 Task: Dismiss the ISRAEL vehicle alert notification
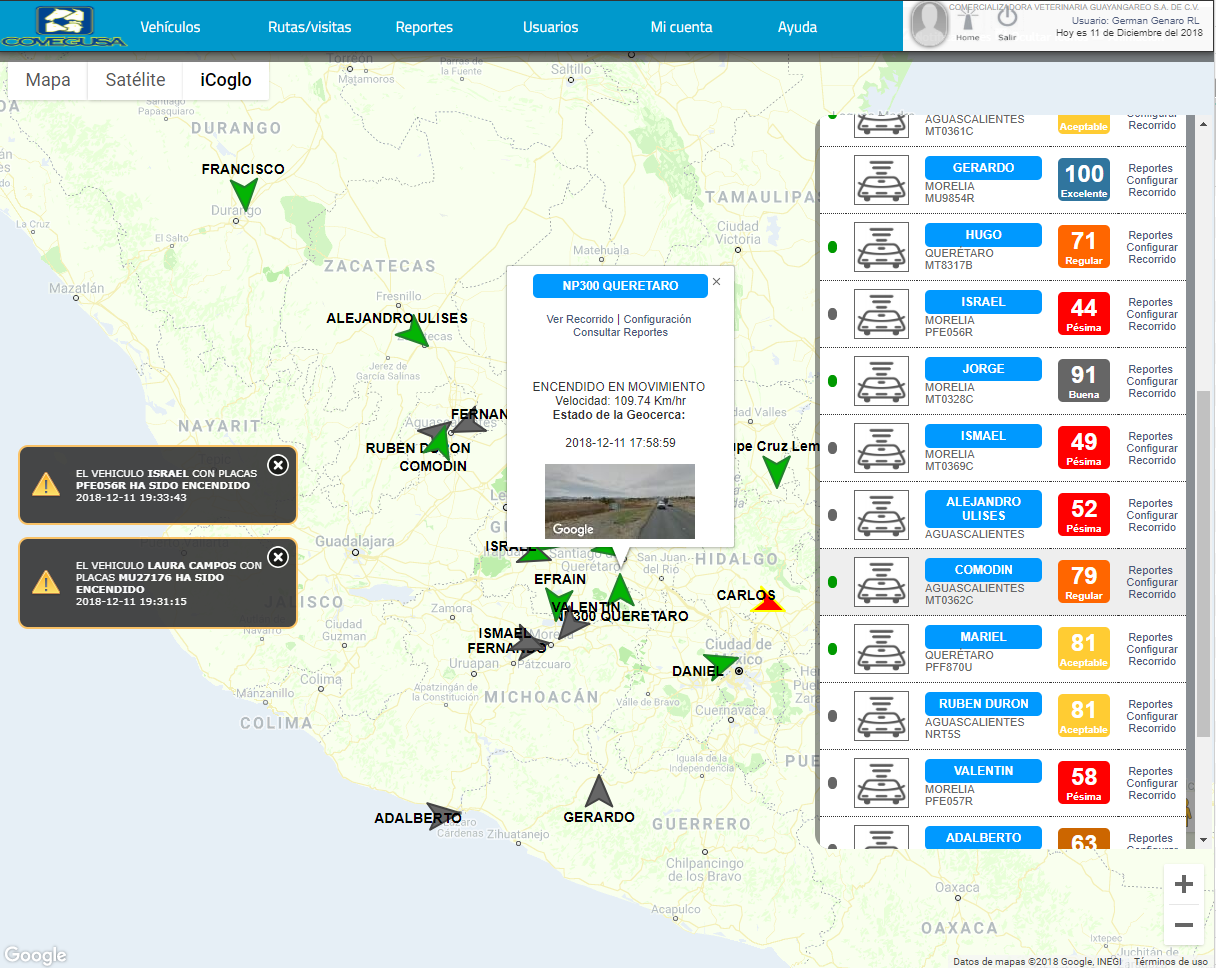coord(278,465)
